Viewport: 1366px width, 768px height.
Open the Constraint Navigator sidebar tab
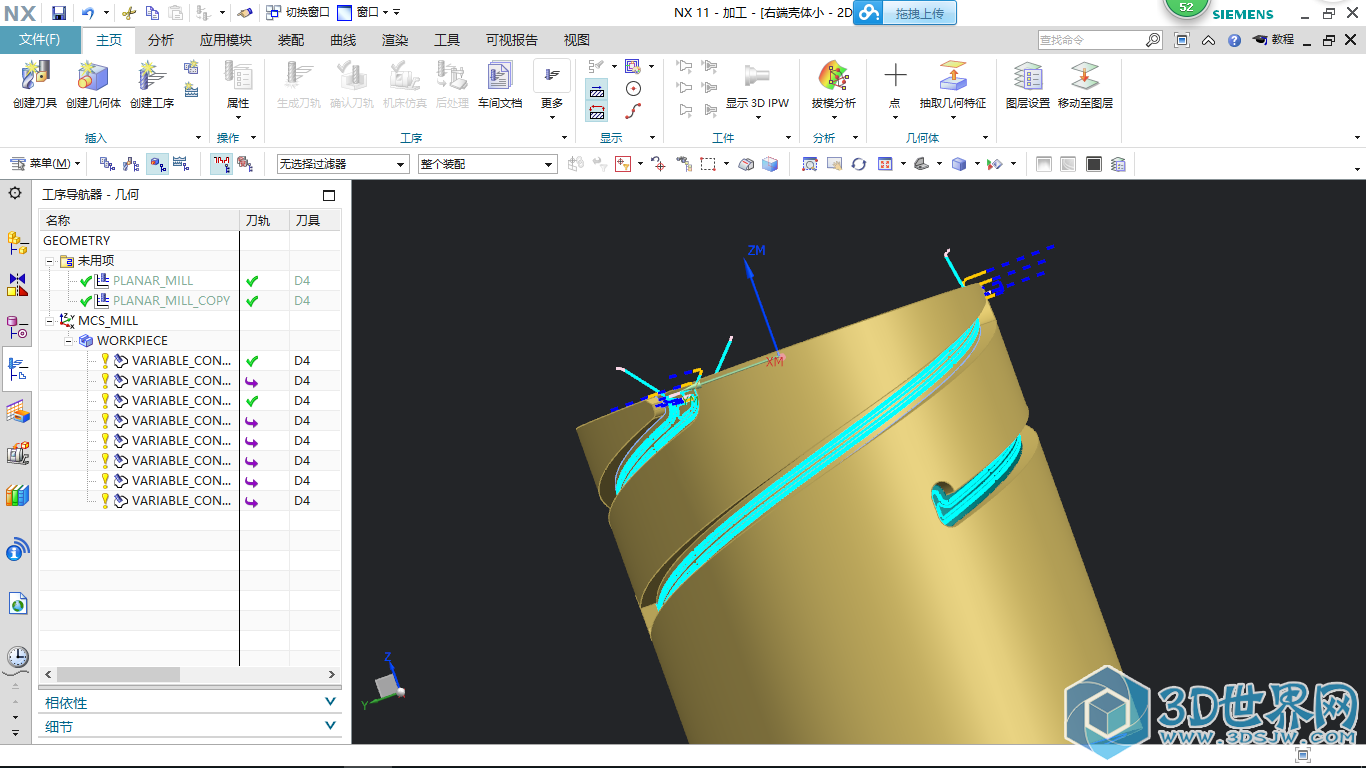click(x=17, y=285)
